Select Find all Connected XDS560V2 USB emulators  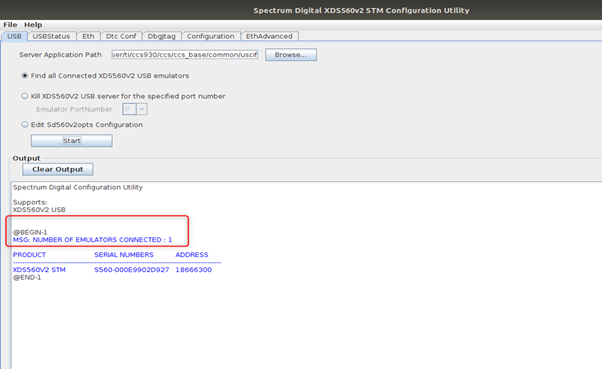click(x=25, y=76)
